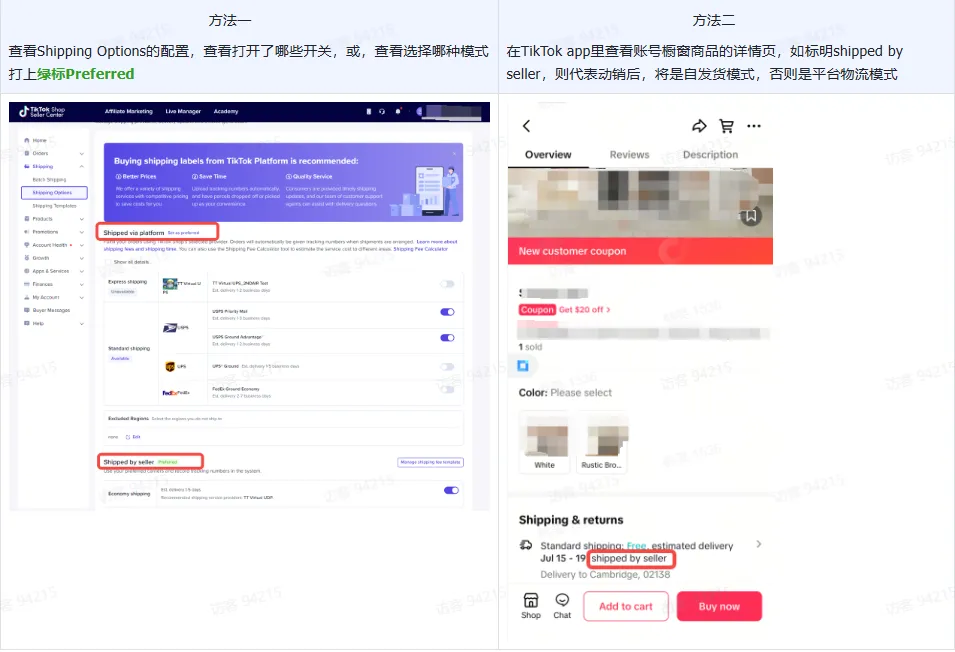Toggle the USPS Priority Mail switch
The width and height of the screenshot is (955, 652).
[x=447, y=312]
